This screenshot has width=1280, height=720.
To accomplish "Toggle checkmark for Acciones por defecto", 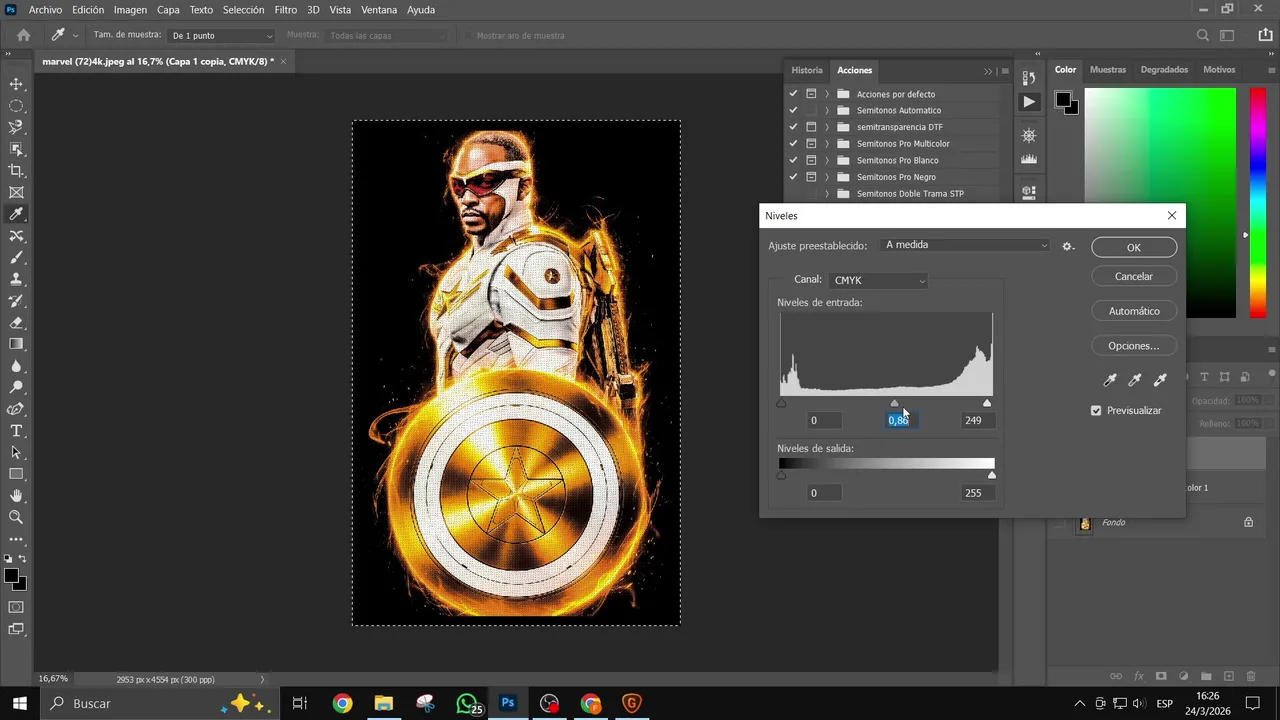I will [793, 94].
